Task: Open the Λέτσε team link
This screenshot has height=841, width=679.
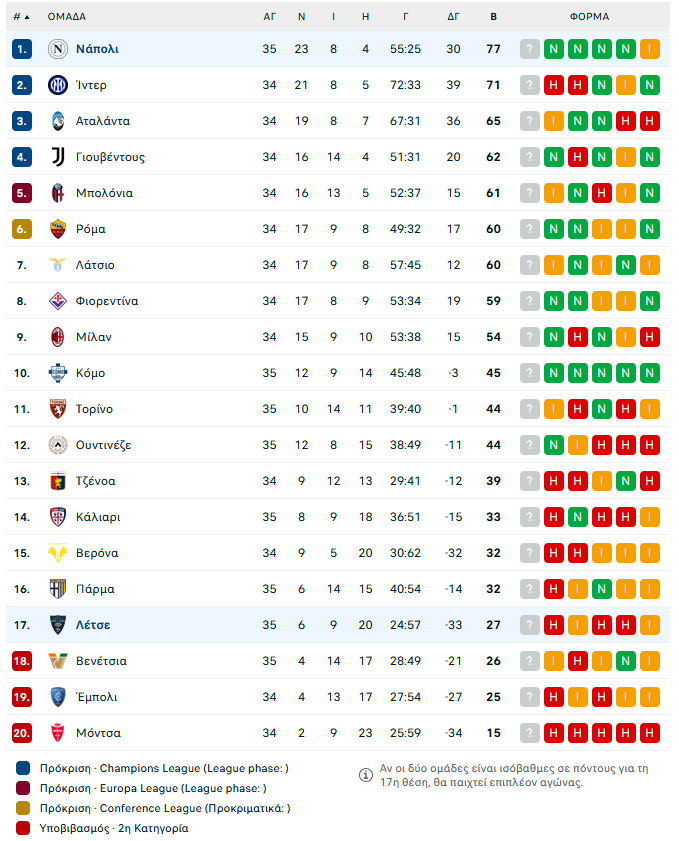Action: point(93,625)
